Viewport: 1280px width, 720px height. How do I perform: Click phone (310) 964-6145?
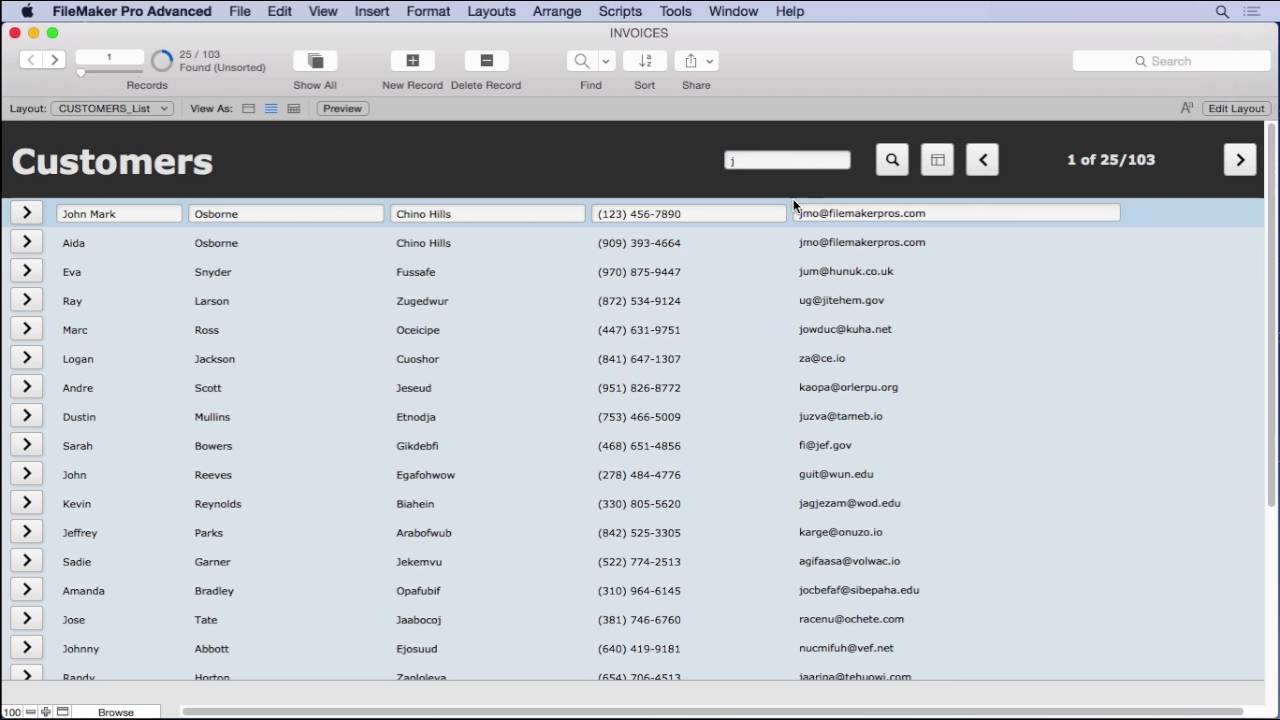pos(639,590)
